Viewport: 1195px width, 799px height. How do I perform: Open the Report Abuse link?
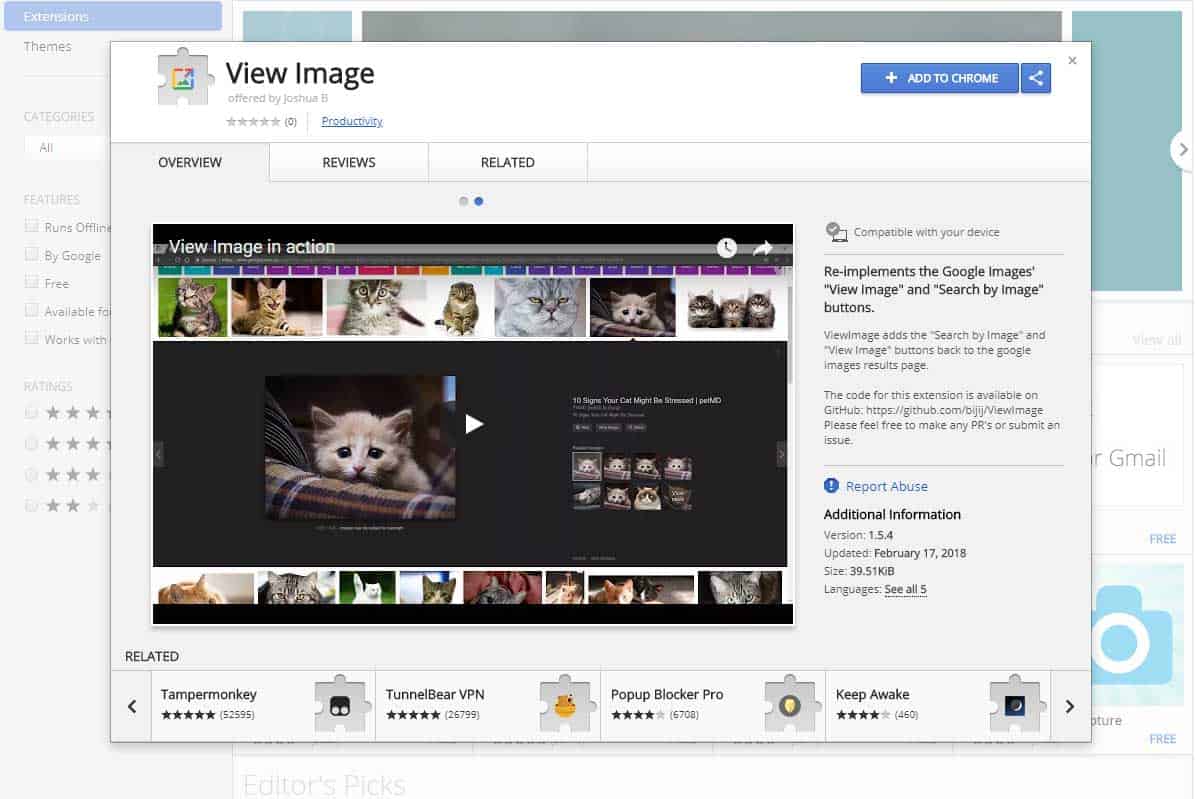pyautogui.click(x=886, y=486)
